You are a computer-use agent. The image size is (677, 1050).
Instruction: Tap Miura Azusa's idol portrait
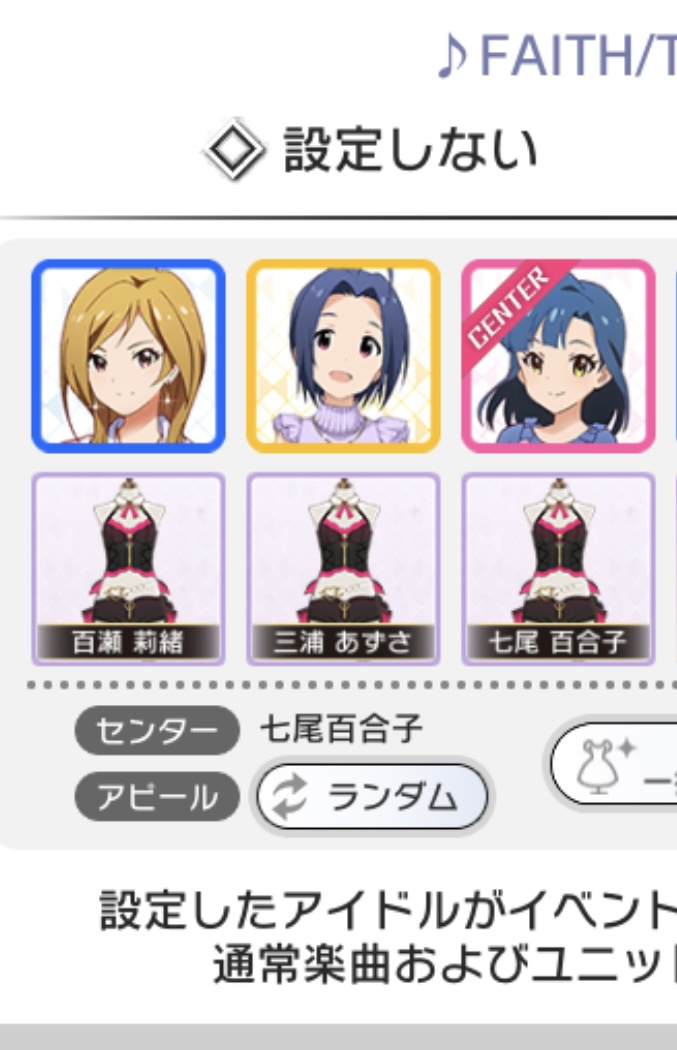(344, 356)
